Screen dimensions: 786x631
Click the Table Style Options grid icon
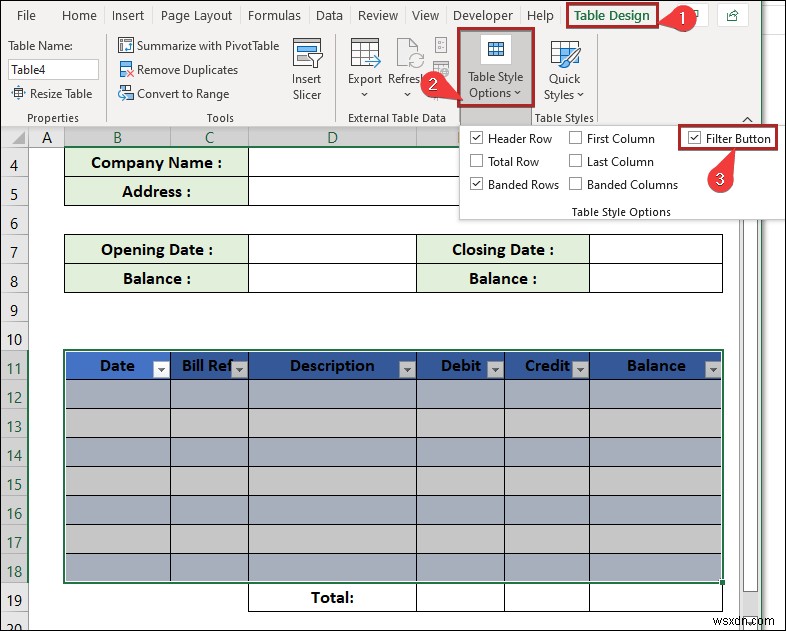[x=496, y=49]
